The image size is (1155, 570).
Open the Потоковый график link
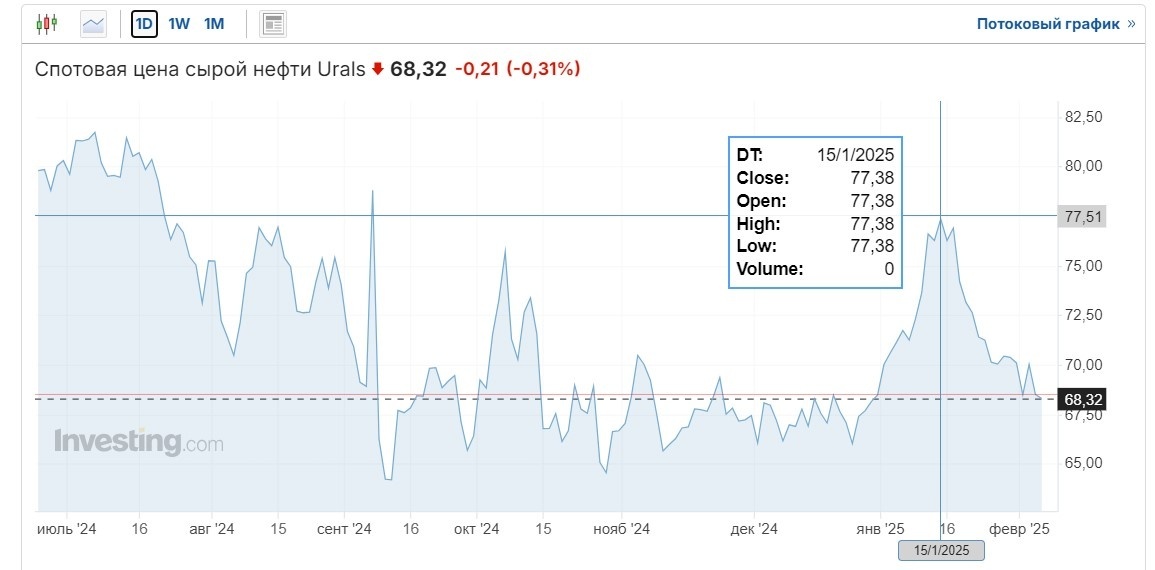point(1048,24)
